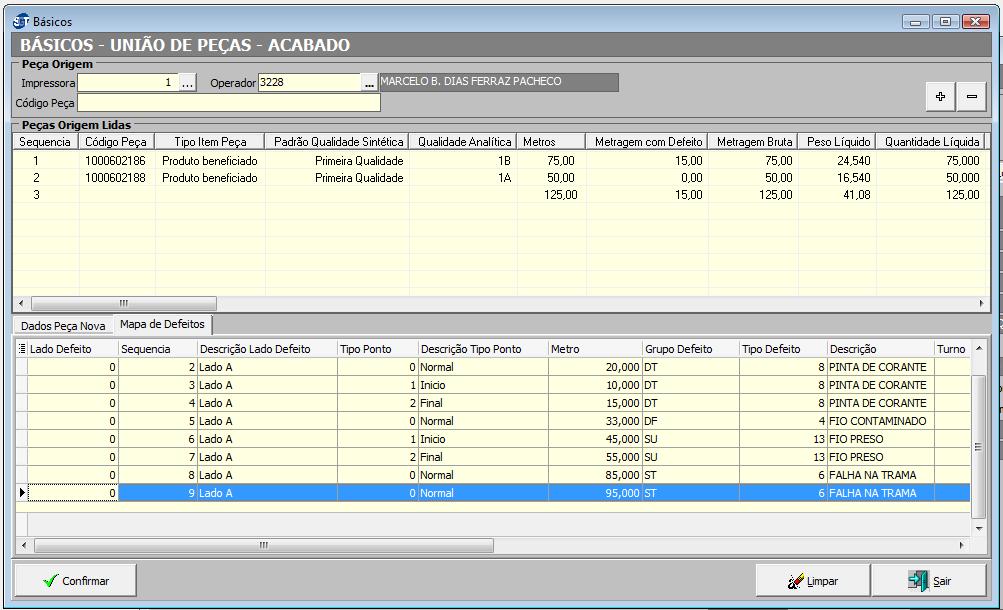The width and height of the screenshot is (1003, 610).
Task: Select the Mapa de Defeitos tab
Action: pyautogui.click(x=161, y=325)
